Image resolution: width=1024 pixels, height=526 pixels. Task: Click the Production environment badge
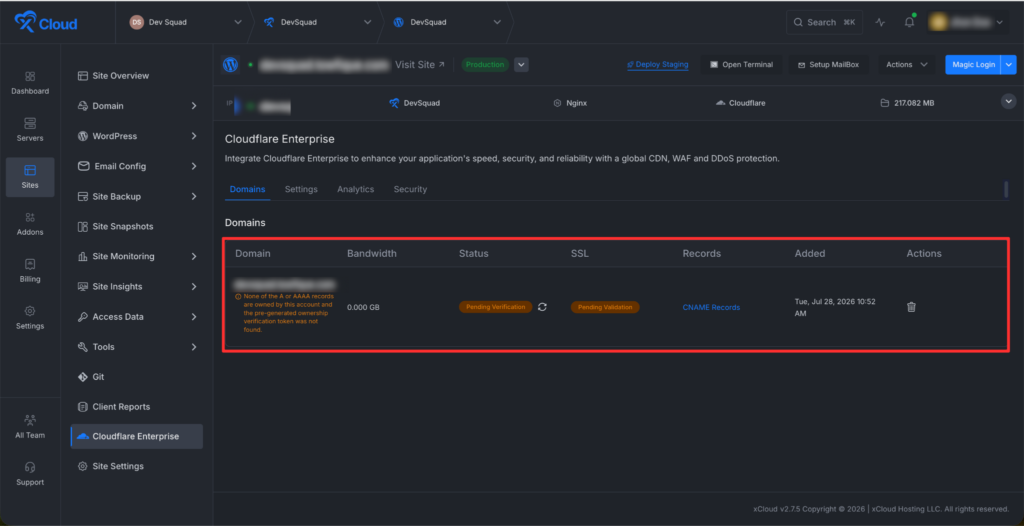click(485, 65)
